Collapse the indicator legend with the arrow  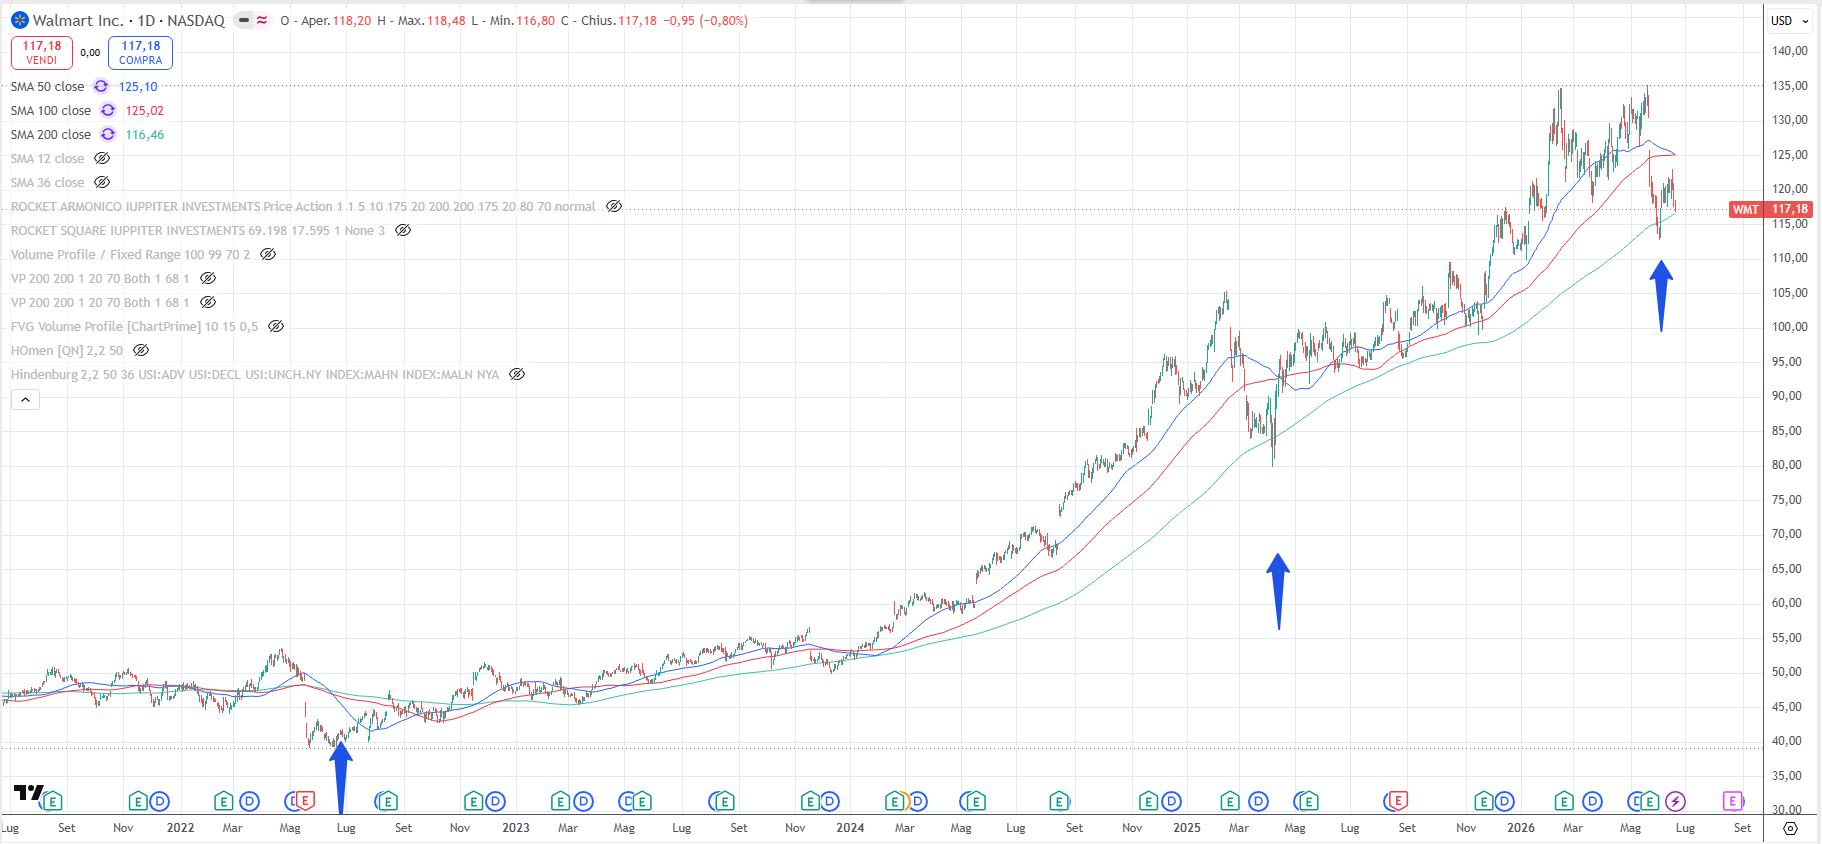26,399
